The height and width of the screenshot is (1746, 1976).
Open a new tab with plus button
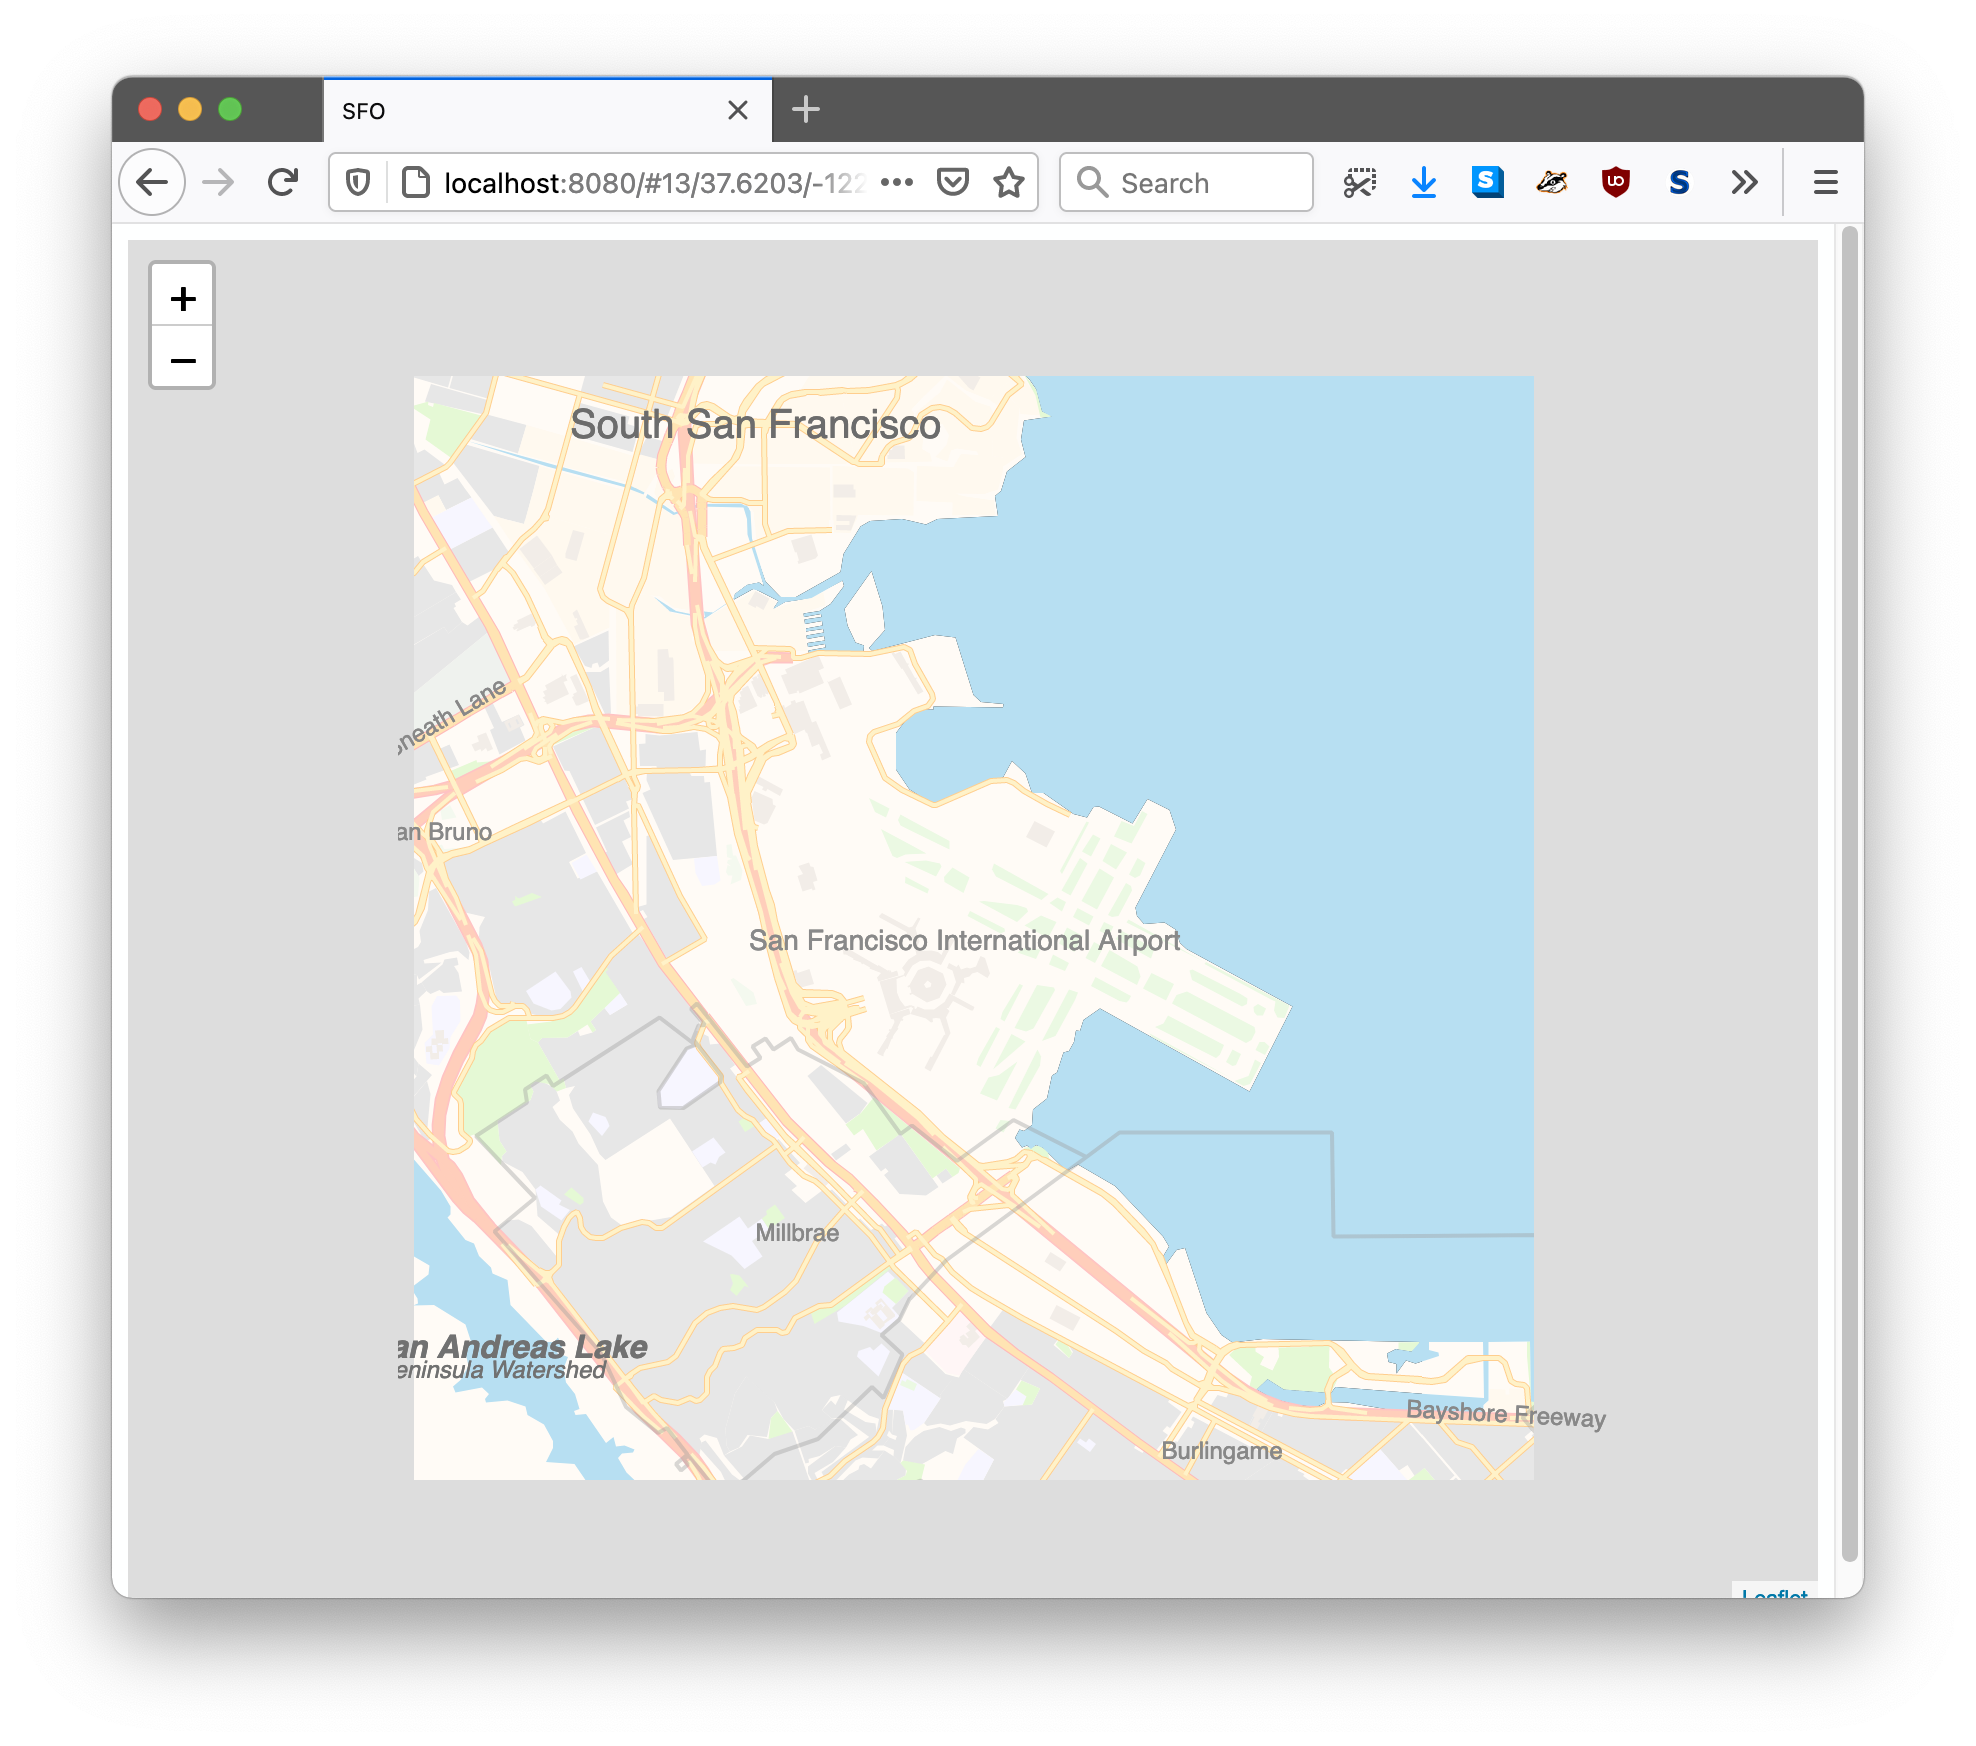(x=805, y=110)
